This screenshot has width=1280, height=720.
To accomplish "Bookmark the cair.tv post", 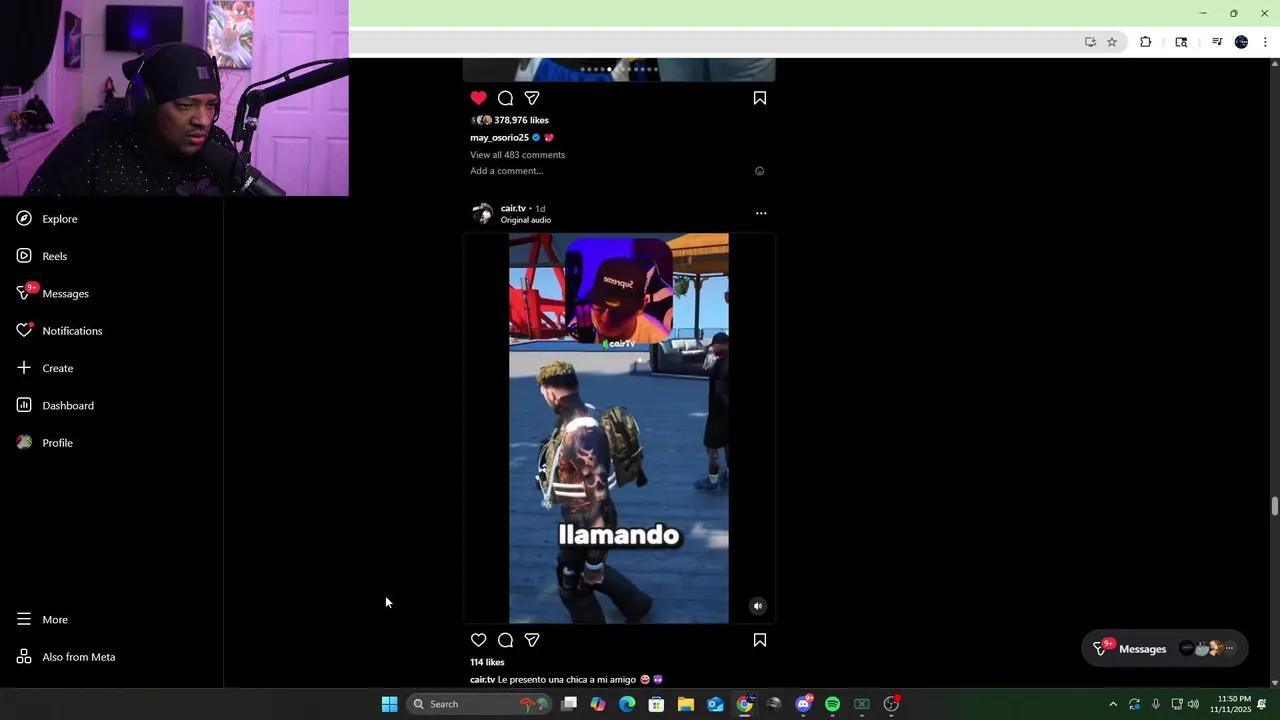I will click(x=760, y=640).
